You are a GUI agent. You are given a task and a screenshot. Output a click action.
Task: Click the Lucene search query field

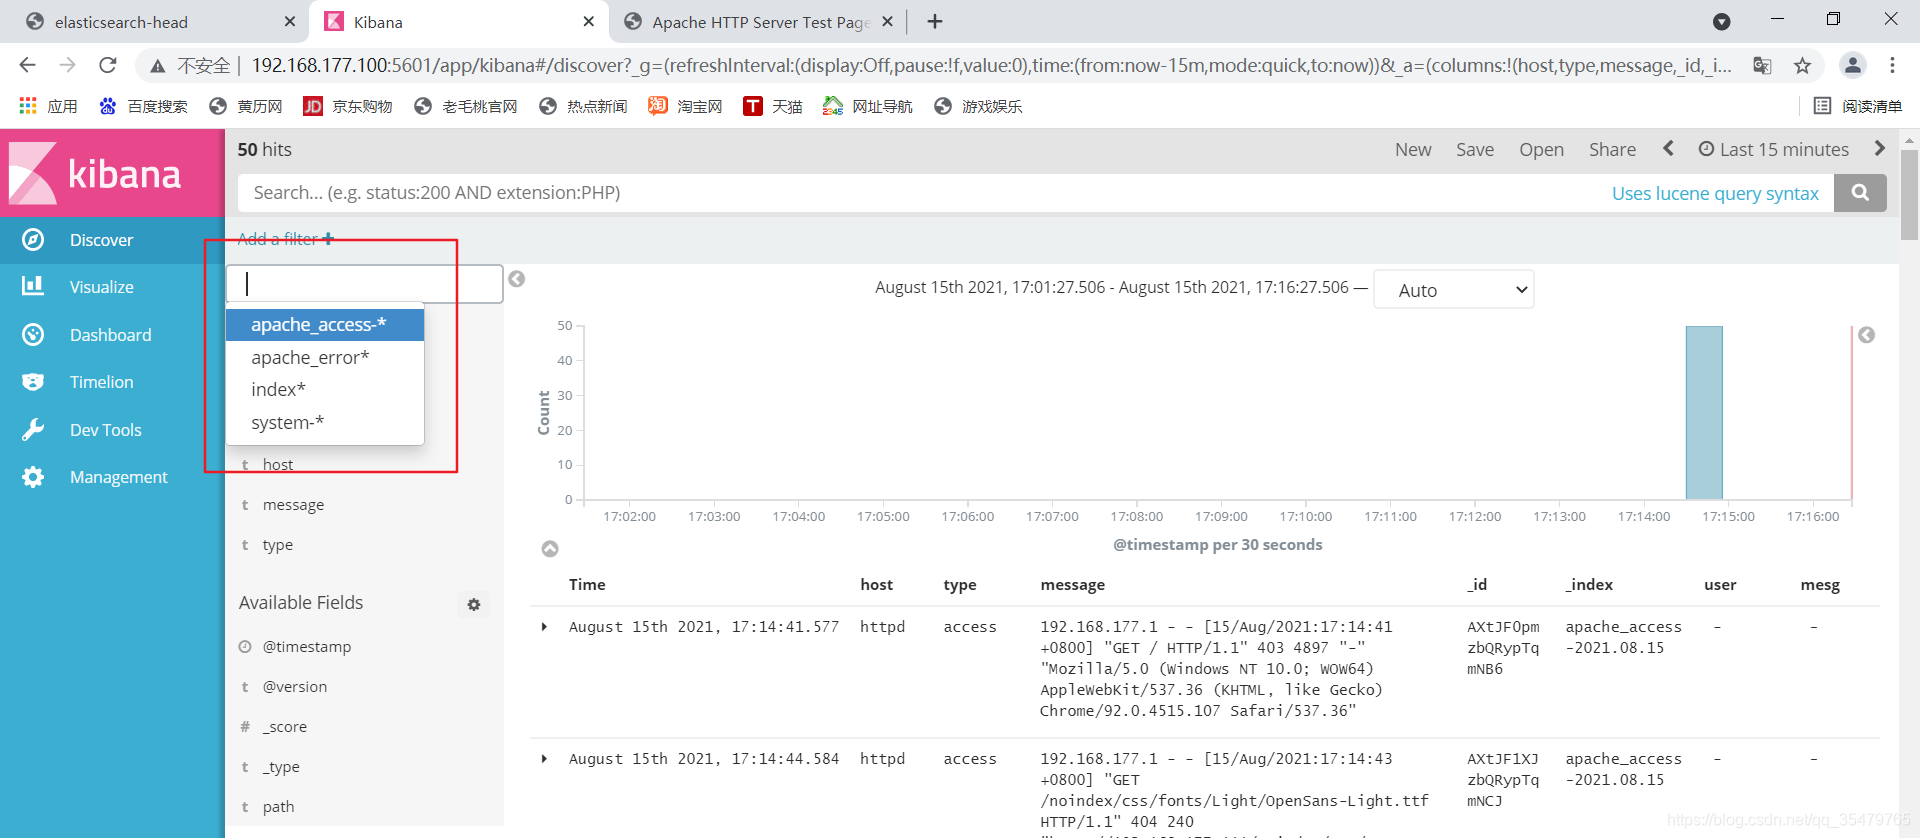click(920, 193)
